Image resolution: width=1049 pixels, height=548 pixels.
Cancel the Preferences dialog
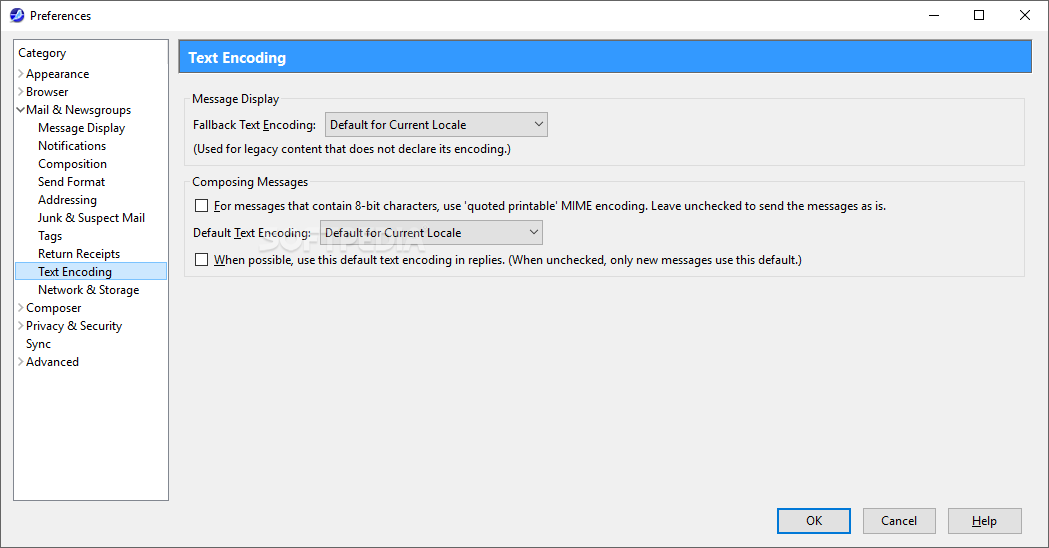click(x=899, y=521)
